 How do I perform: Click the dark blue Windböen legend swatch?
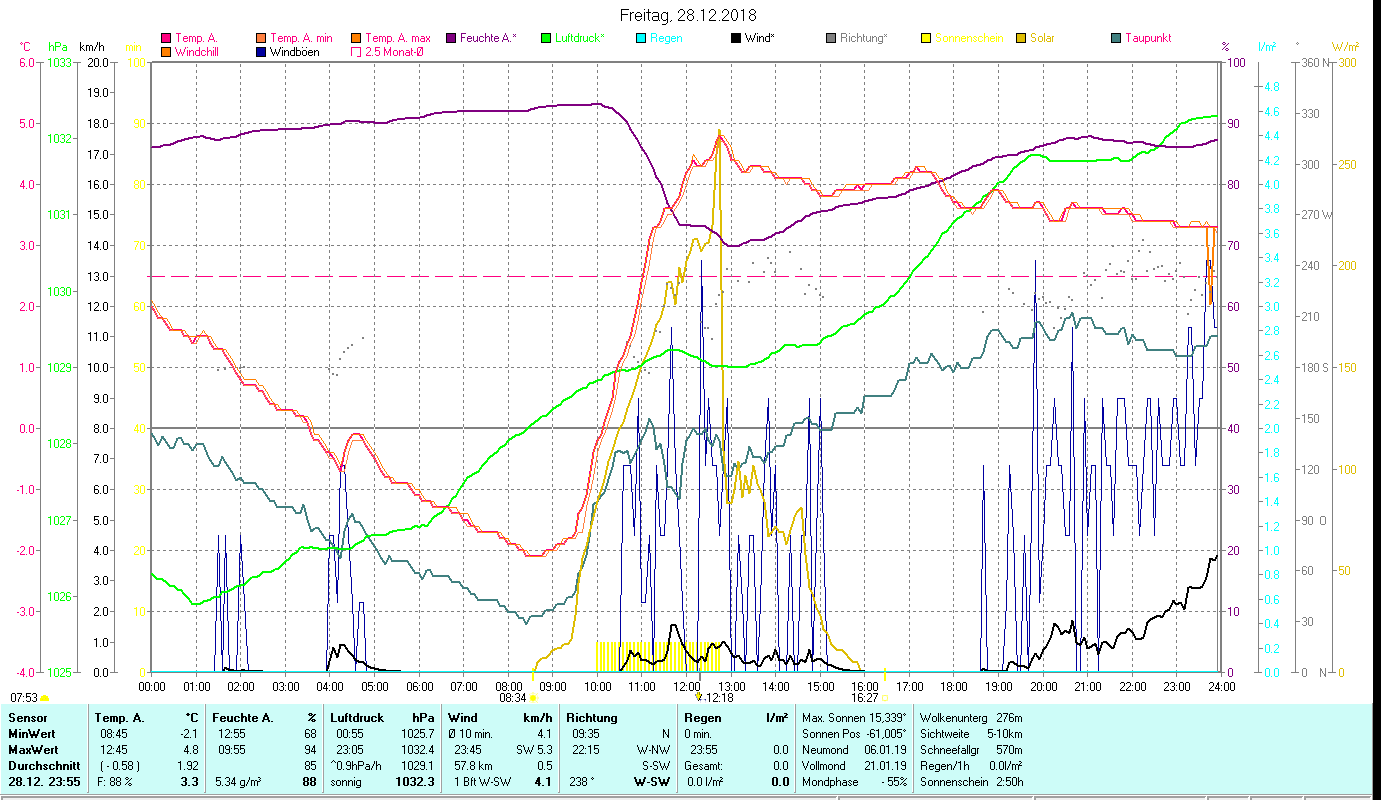click(x=262, y=52)
